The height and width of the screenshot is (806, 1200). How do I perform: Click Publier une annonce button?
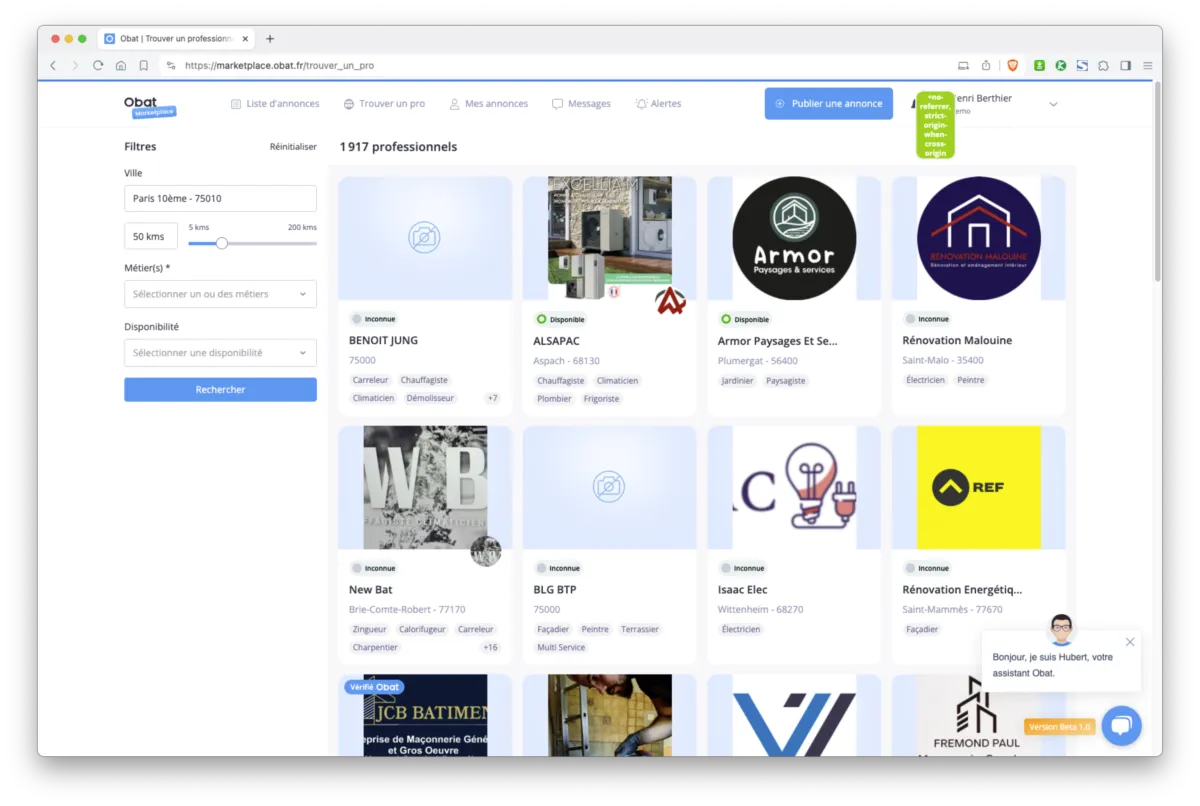[828, 103]
